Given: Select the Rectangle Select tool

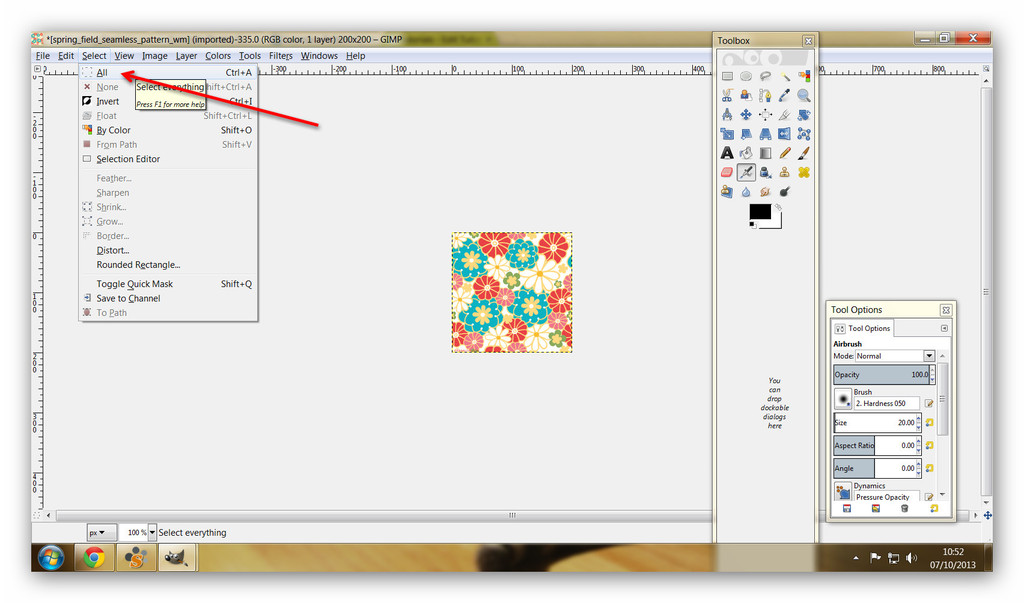Looking at the screenshot, I should (727, 76).
